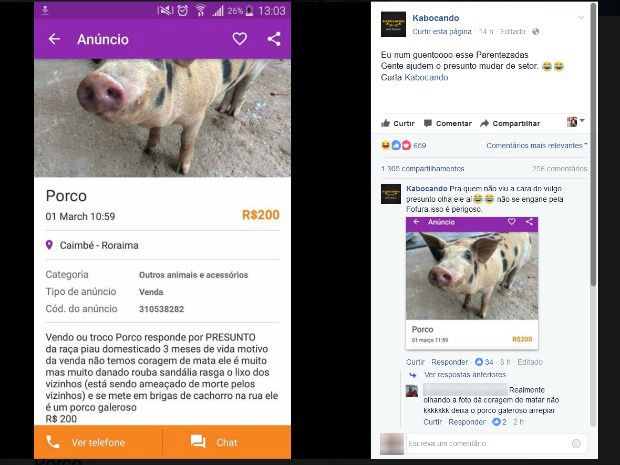View the post reaction emojis list
The height and width of the screenshot is (465, 620).
click(x=396, y=146)
